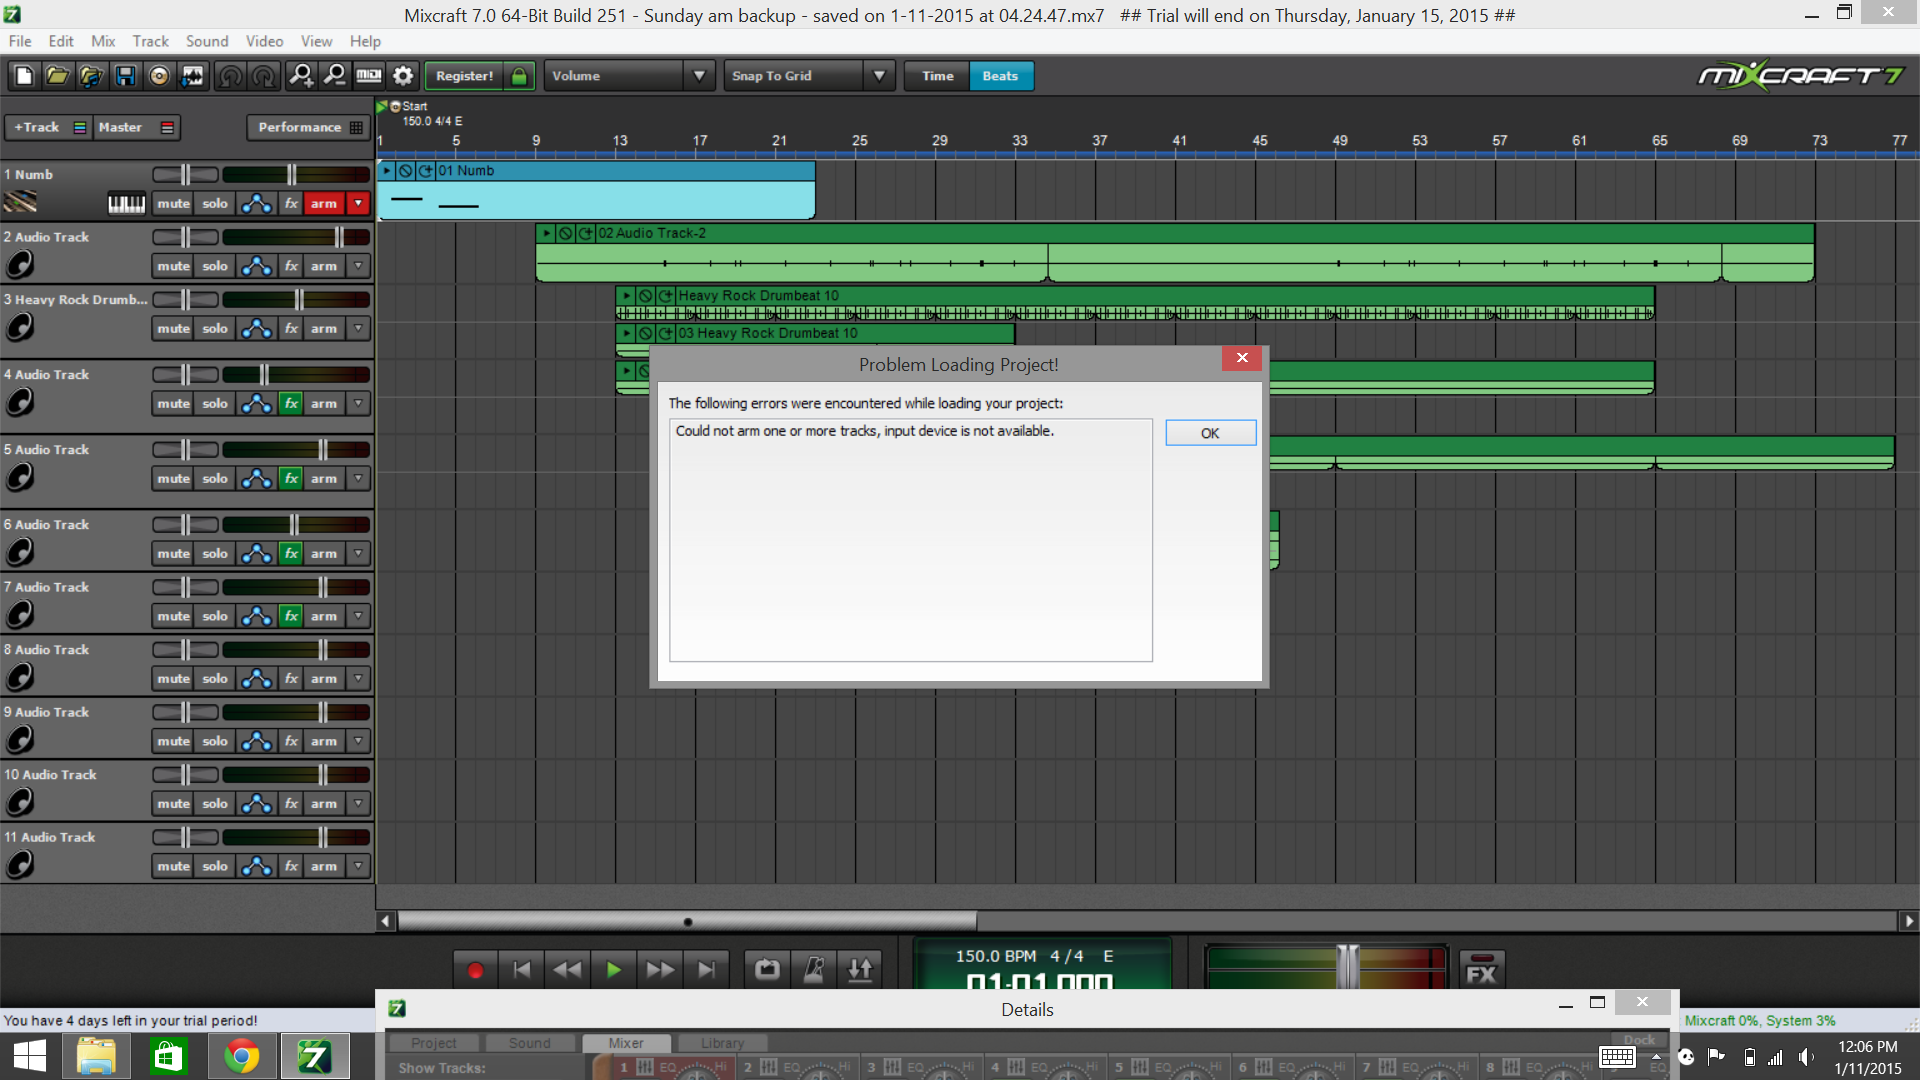Open the Snap To Grid dropdown
This screenshot has height=1080, width=1920.
(879, 76)
